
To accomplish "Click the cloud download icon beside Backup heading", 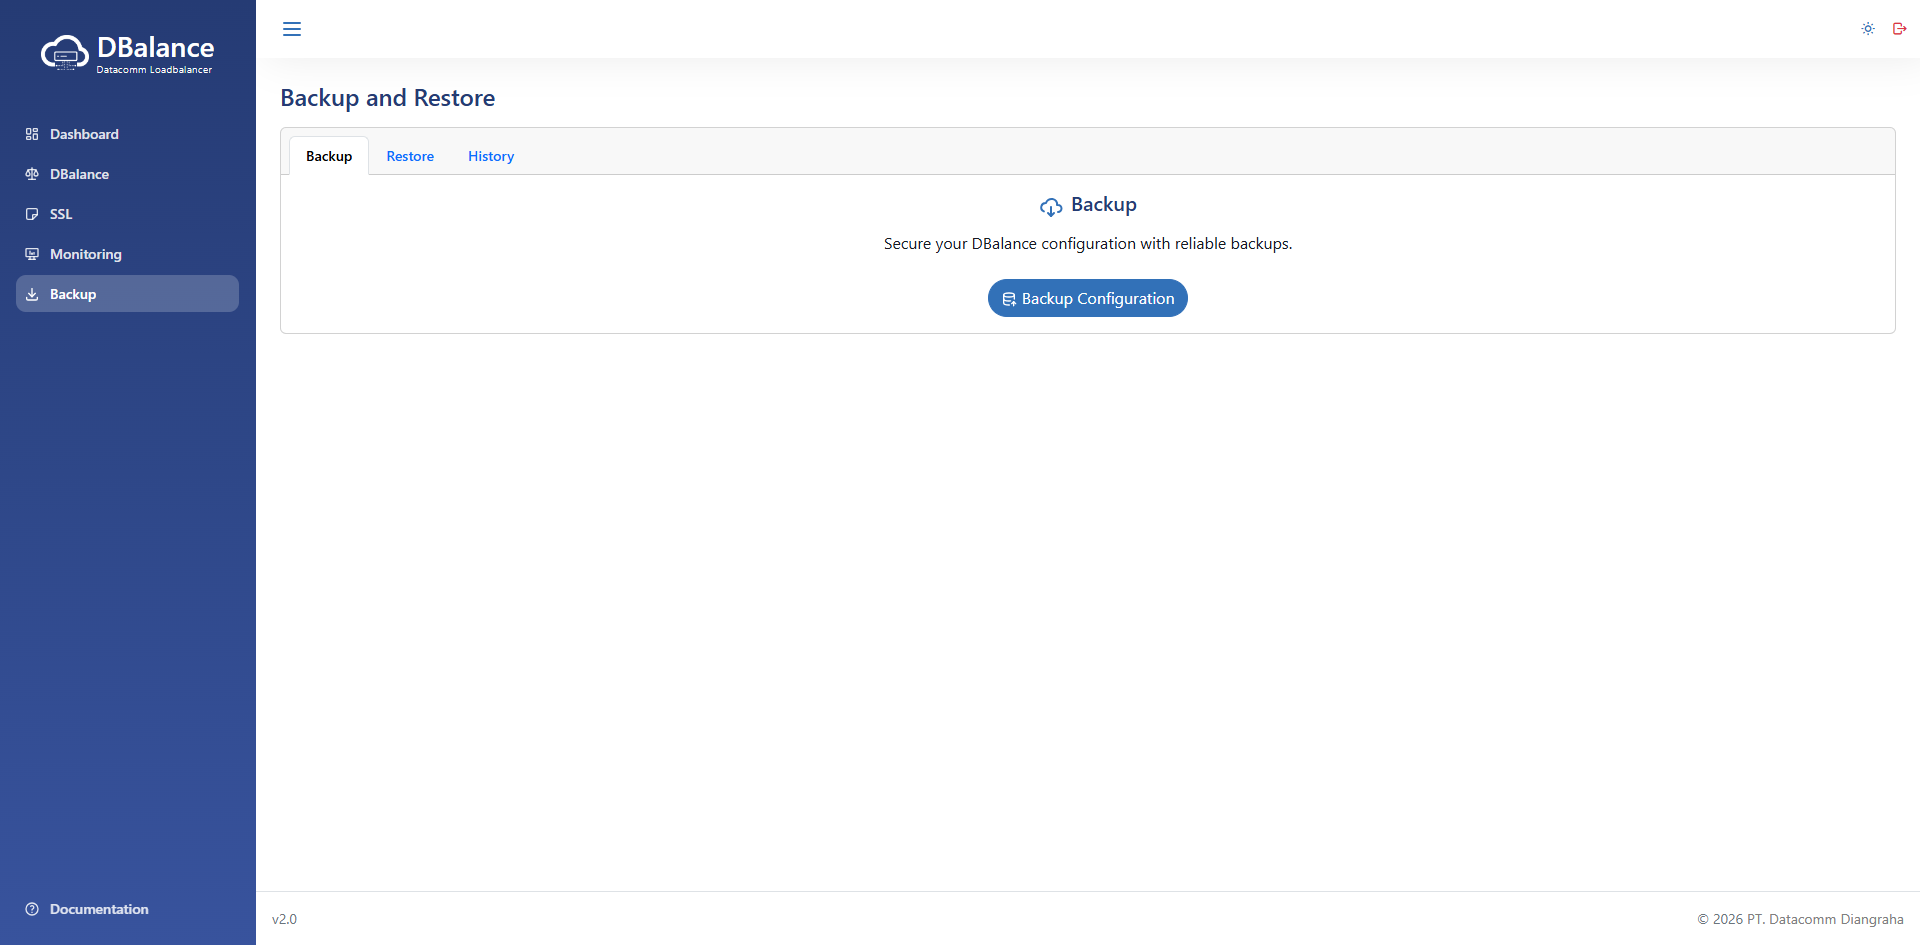I will point(1050,207).
